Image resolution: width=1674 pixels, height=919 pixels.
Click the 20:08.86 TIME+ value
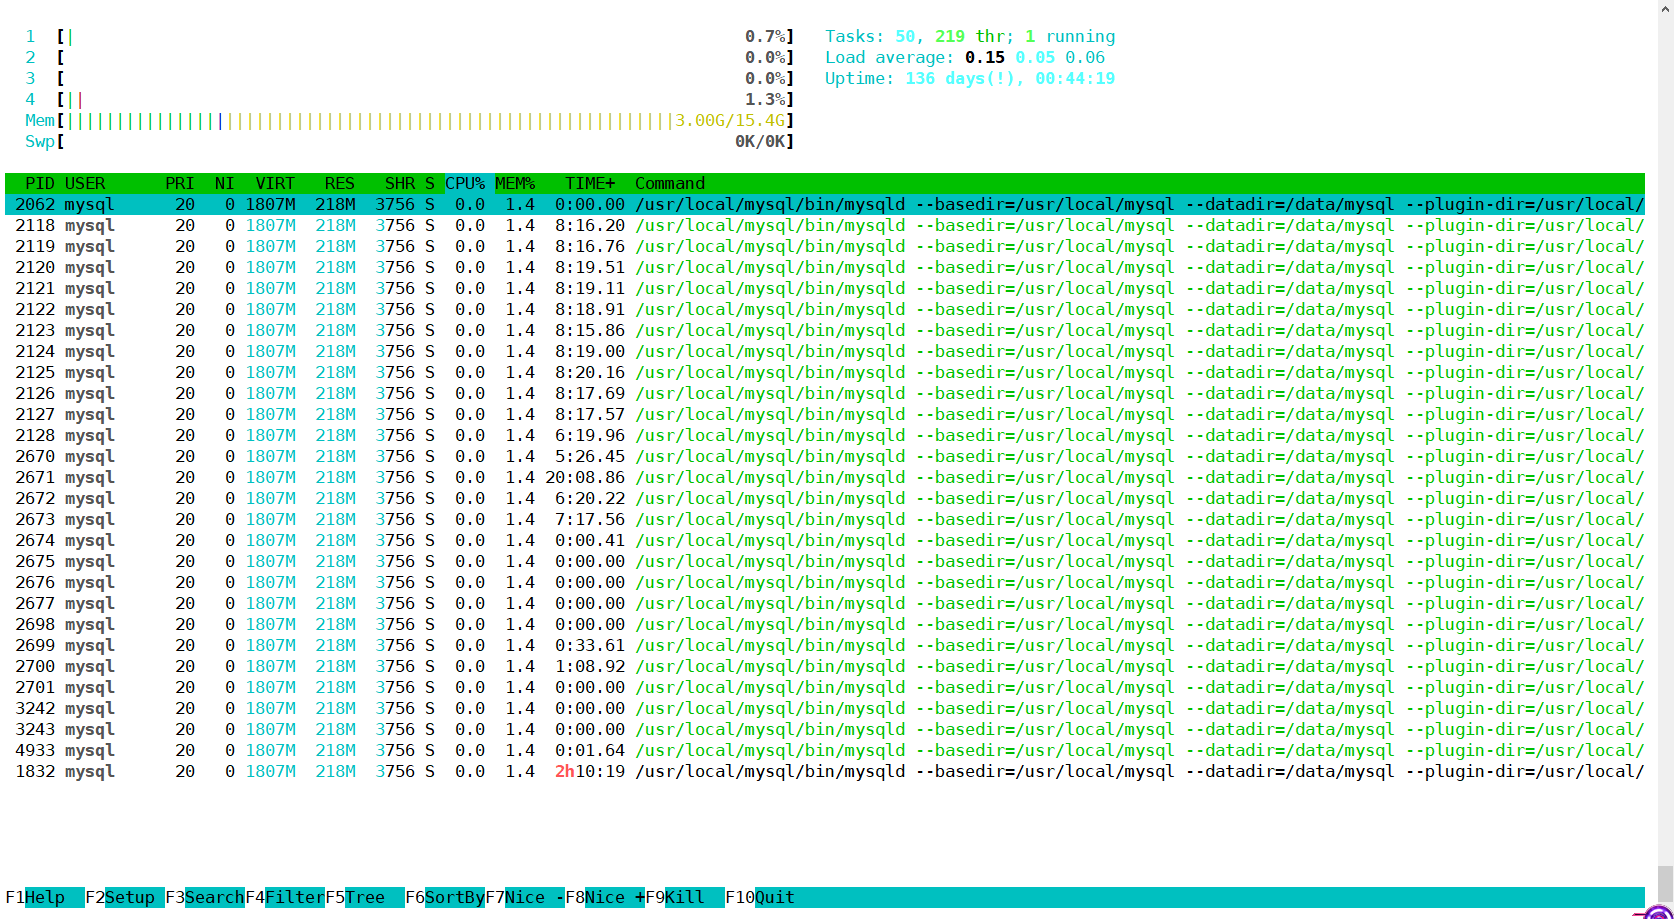[585, 477]
